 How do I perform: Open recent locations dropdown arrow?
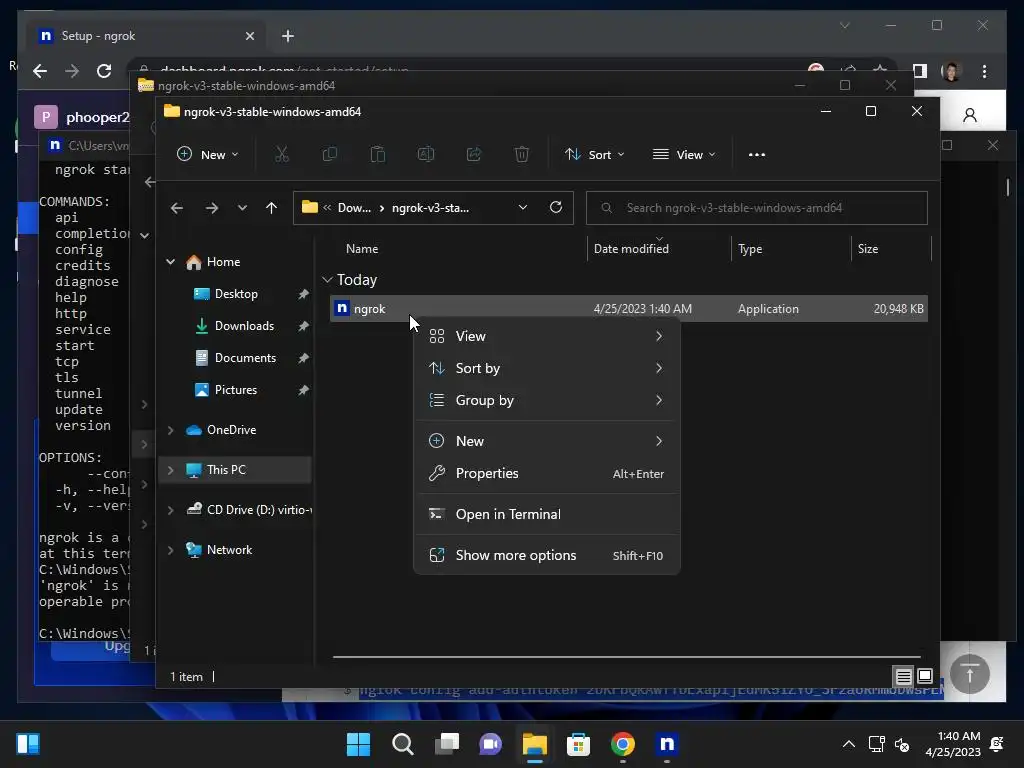click(242, 208)
